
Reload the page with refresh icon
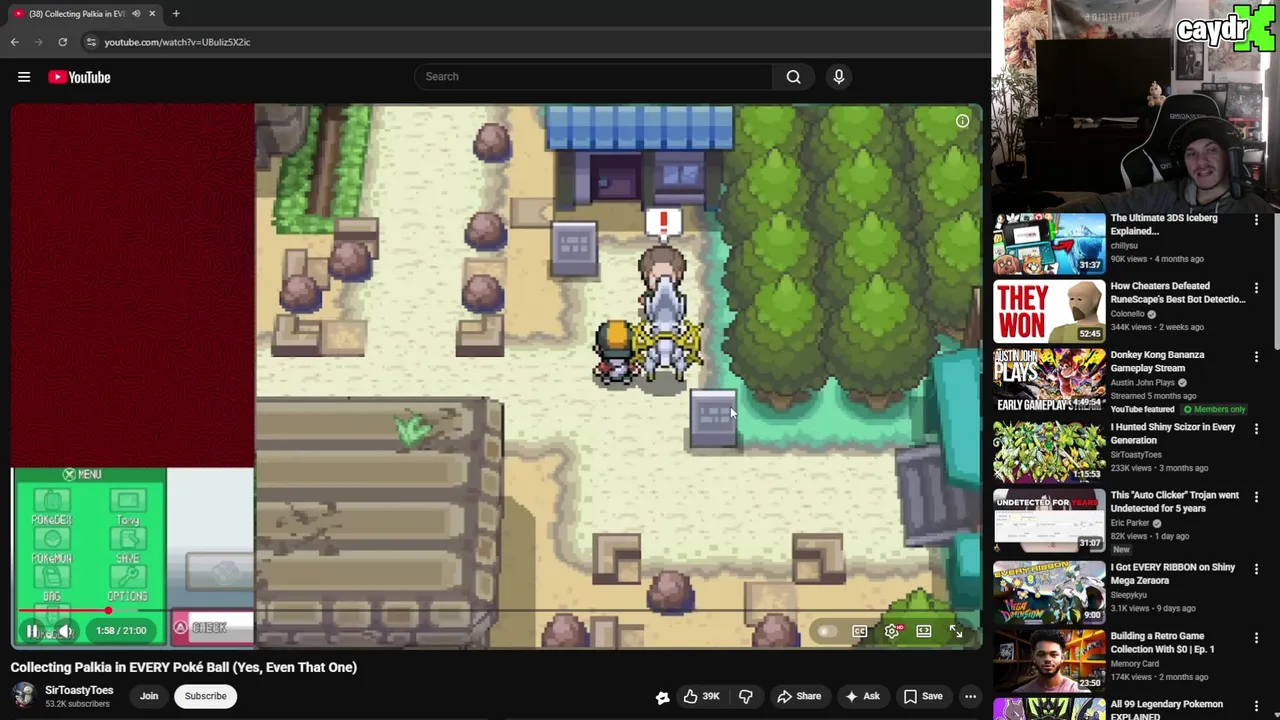[x=62, y=42]
